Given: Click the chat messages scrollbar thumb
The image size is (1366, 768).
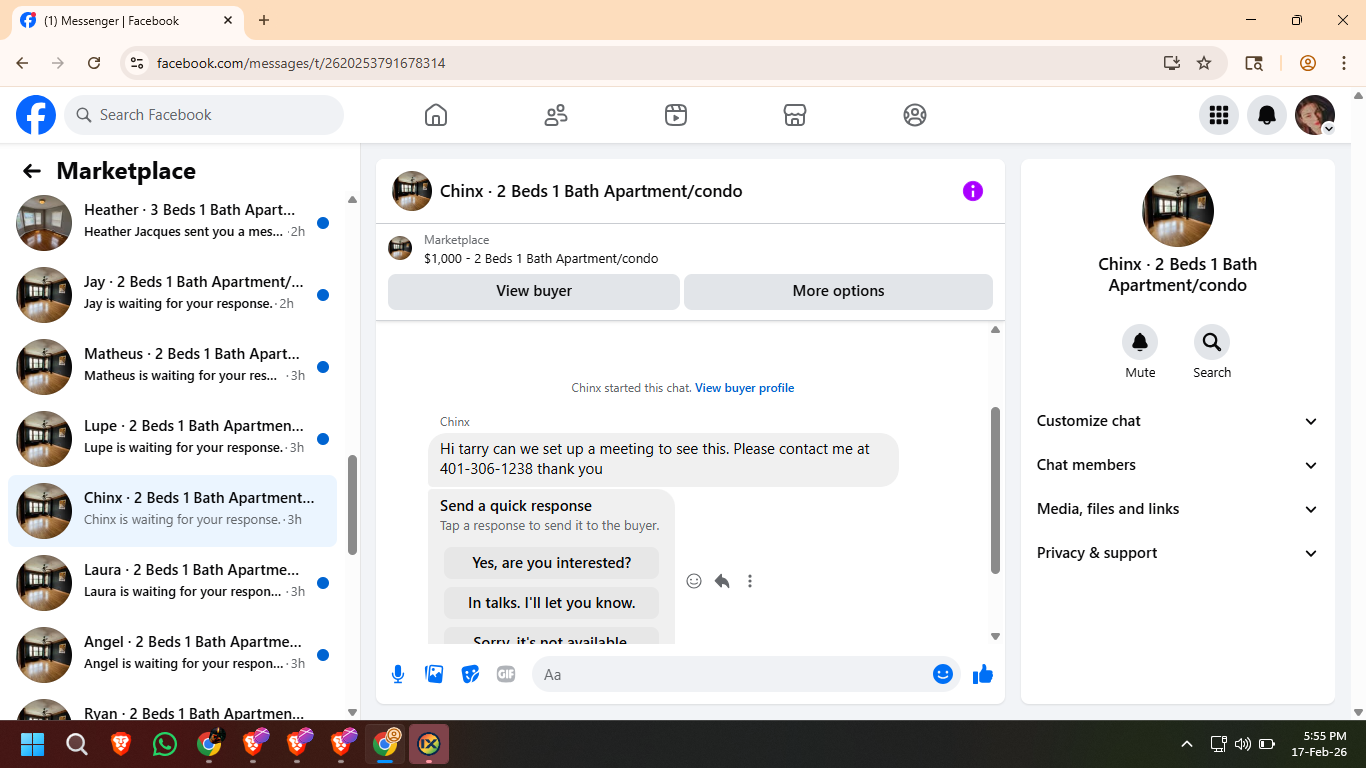Looking at the screenshot, I should [x=995, y=490].
